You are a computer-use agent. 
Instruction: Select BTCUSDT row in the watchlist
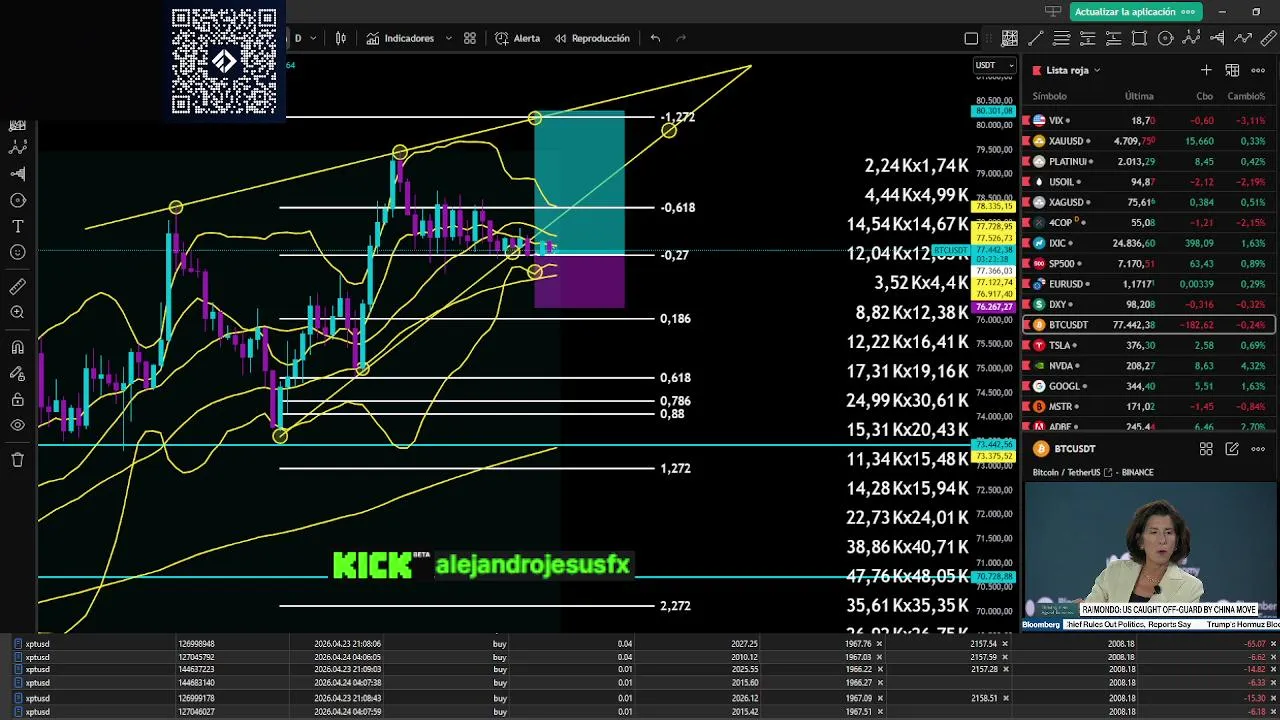pos(1148,324)
